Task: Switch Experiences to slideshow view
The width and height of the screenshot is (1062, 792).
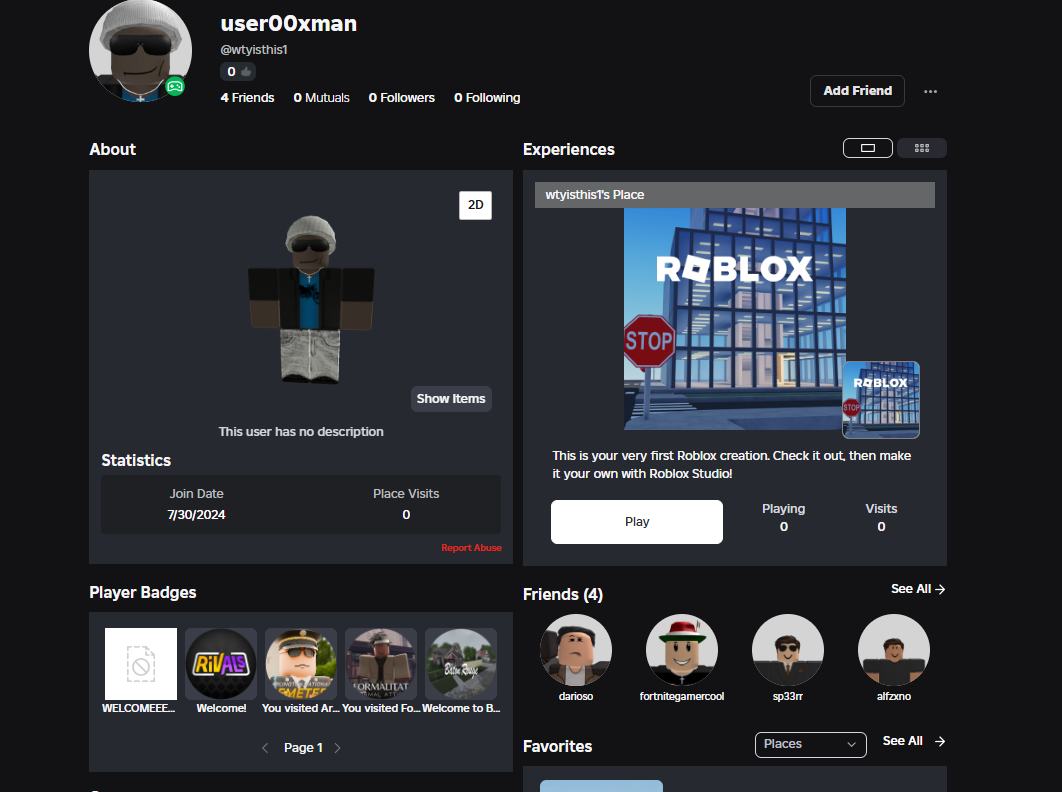Action: tap(868, 148)
